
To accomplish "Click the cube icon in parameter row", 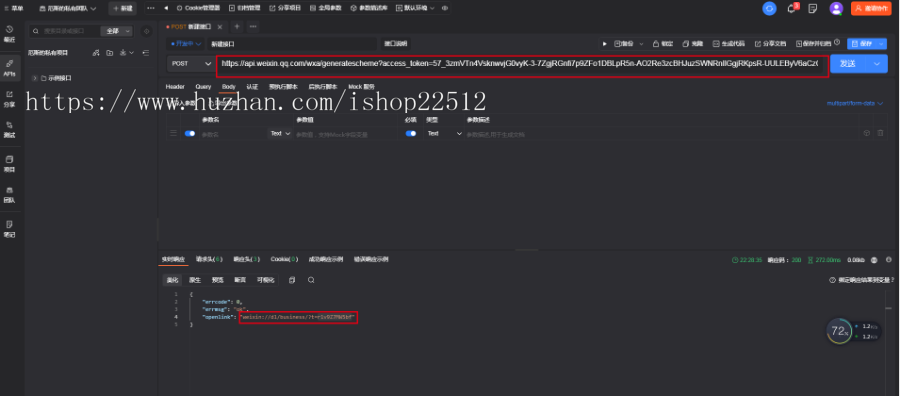I will [867, 133].
